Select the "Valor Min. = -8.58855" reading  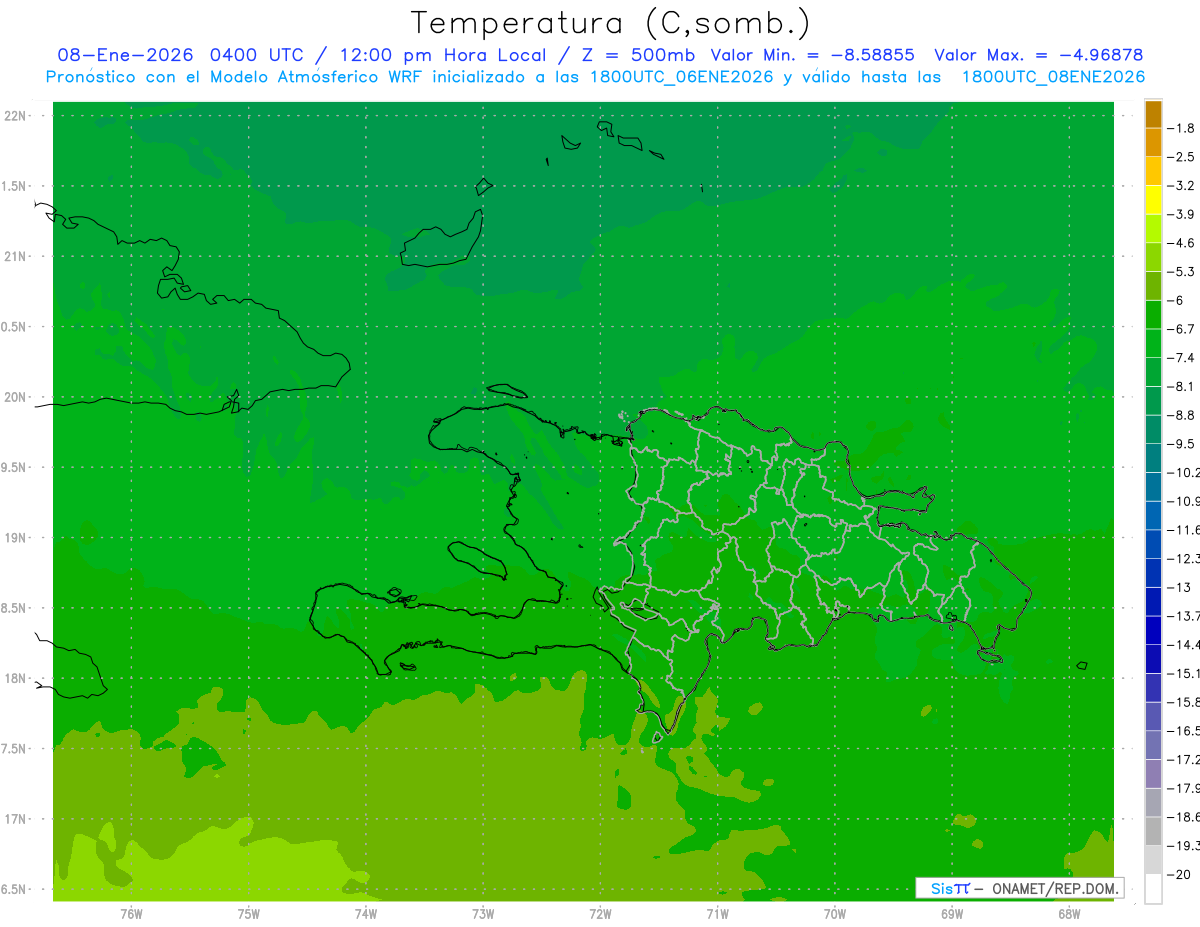point(812,55)
